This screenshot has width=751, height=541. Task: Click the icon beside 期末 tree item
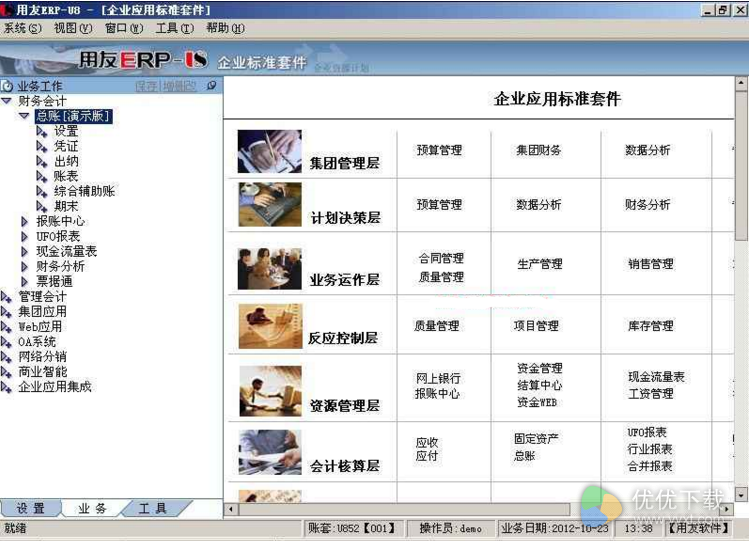42,206
